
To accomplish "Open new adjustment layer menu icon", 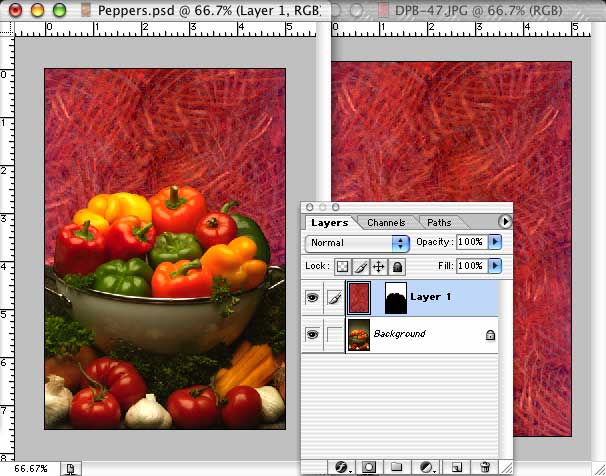I will [427, 468].
